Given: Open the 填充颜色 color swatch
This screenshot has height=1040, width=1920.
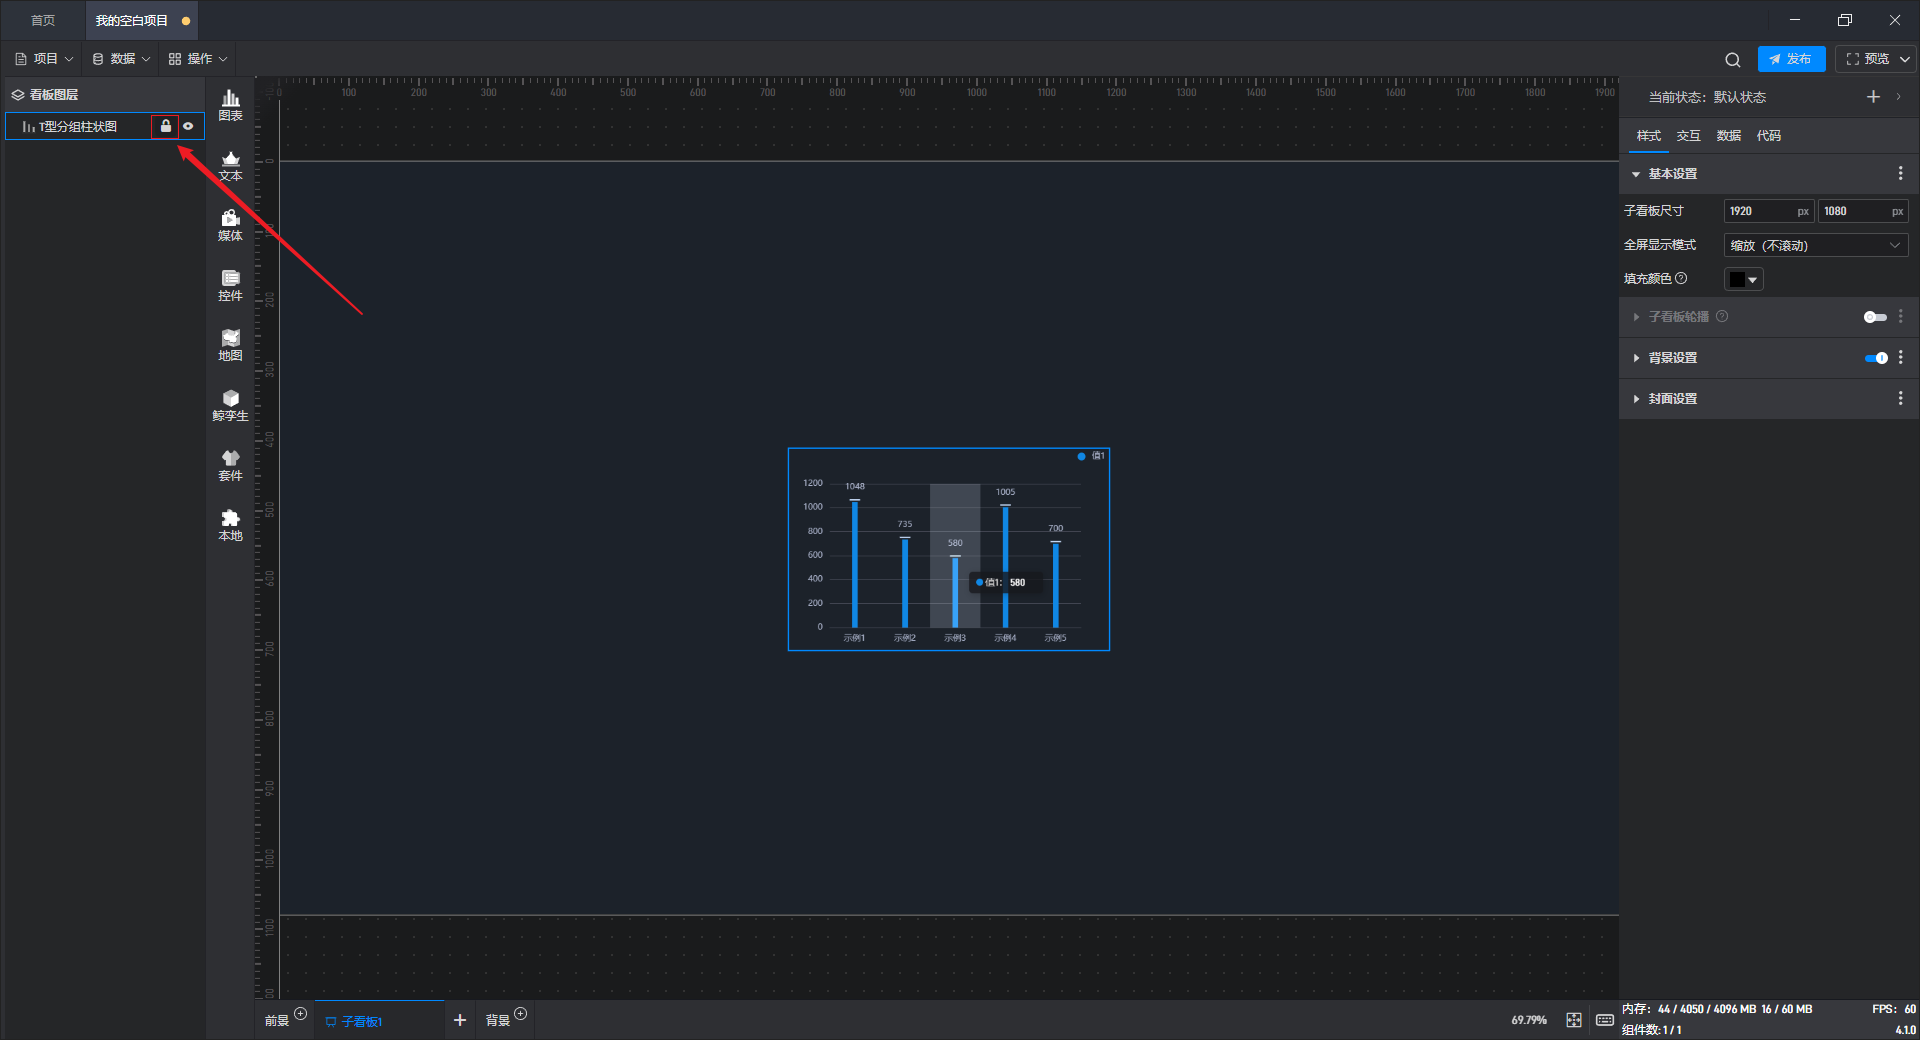Looking at the screenshot, I should click(1743, 279).
